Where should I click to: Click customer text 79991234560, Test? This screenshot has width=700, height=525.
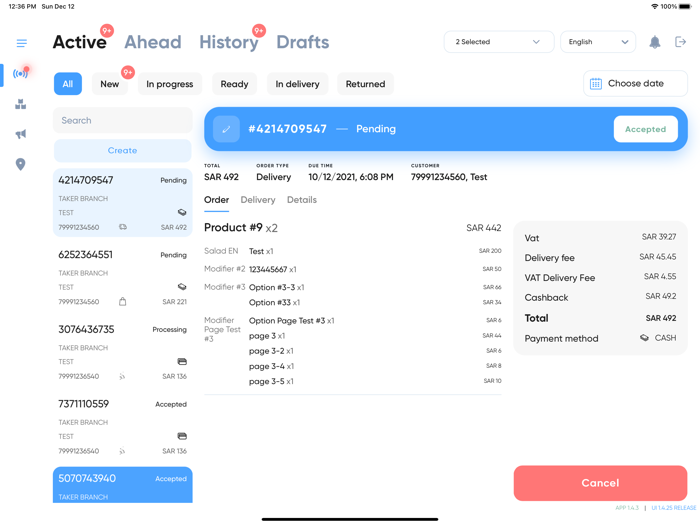click(x=449, y=177)
